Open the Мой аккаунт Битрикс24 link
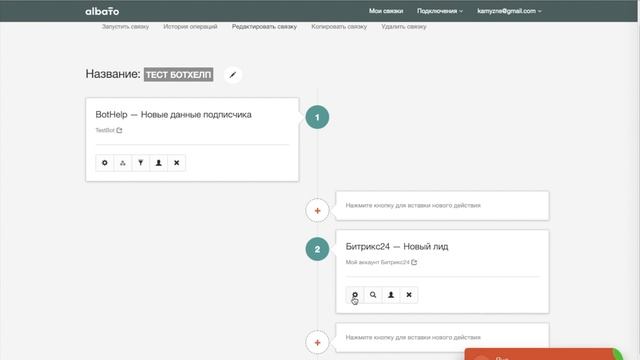640x360 pixels. click(377, 262)
